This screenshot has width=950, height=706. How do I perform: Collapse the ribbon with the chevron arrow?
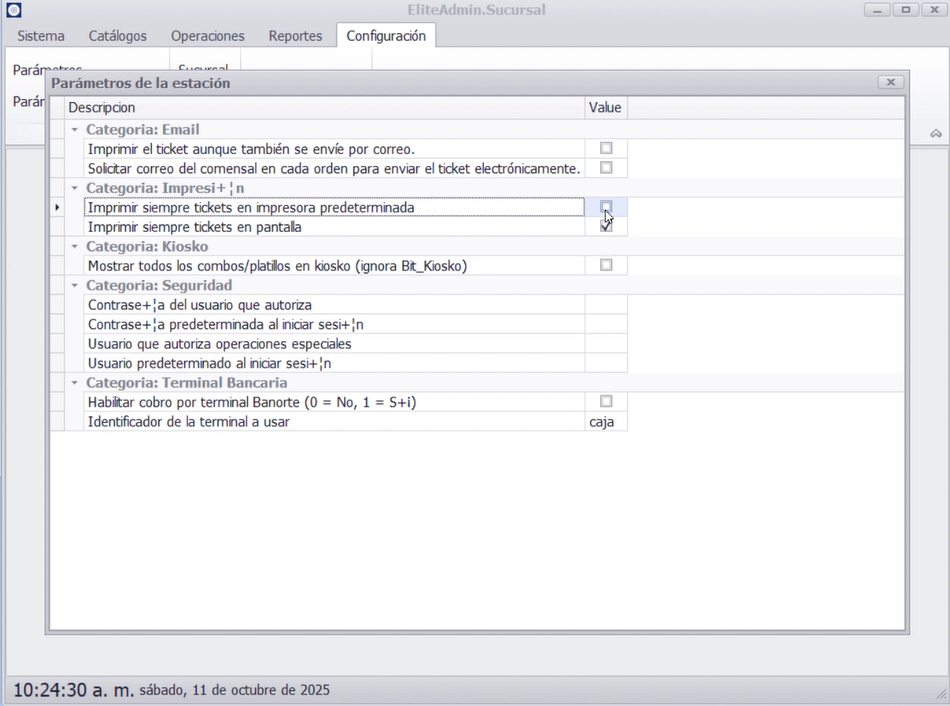pos(936,133)
